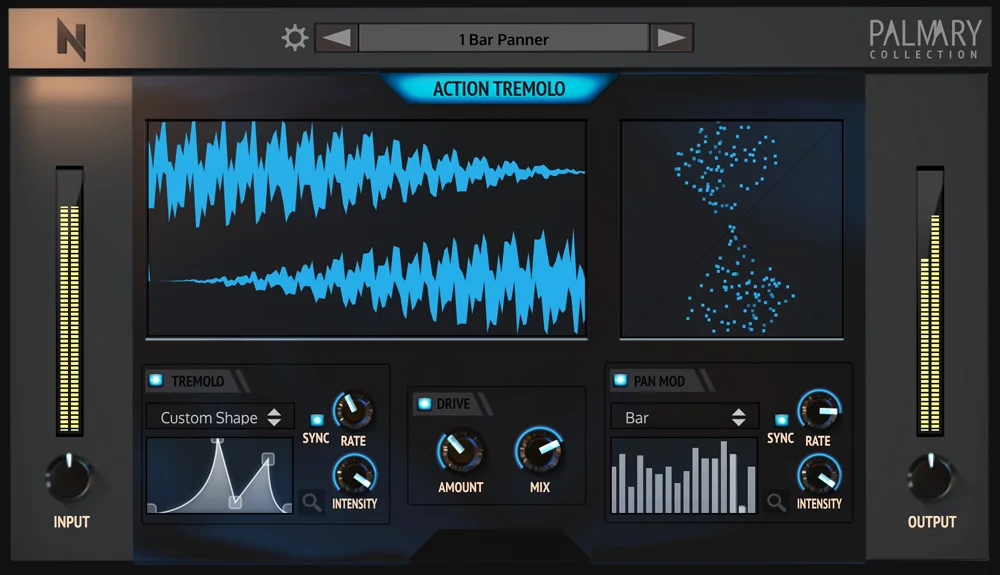Toggle the Tremolo Sync button

[316, 419]
